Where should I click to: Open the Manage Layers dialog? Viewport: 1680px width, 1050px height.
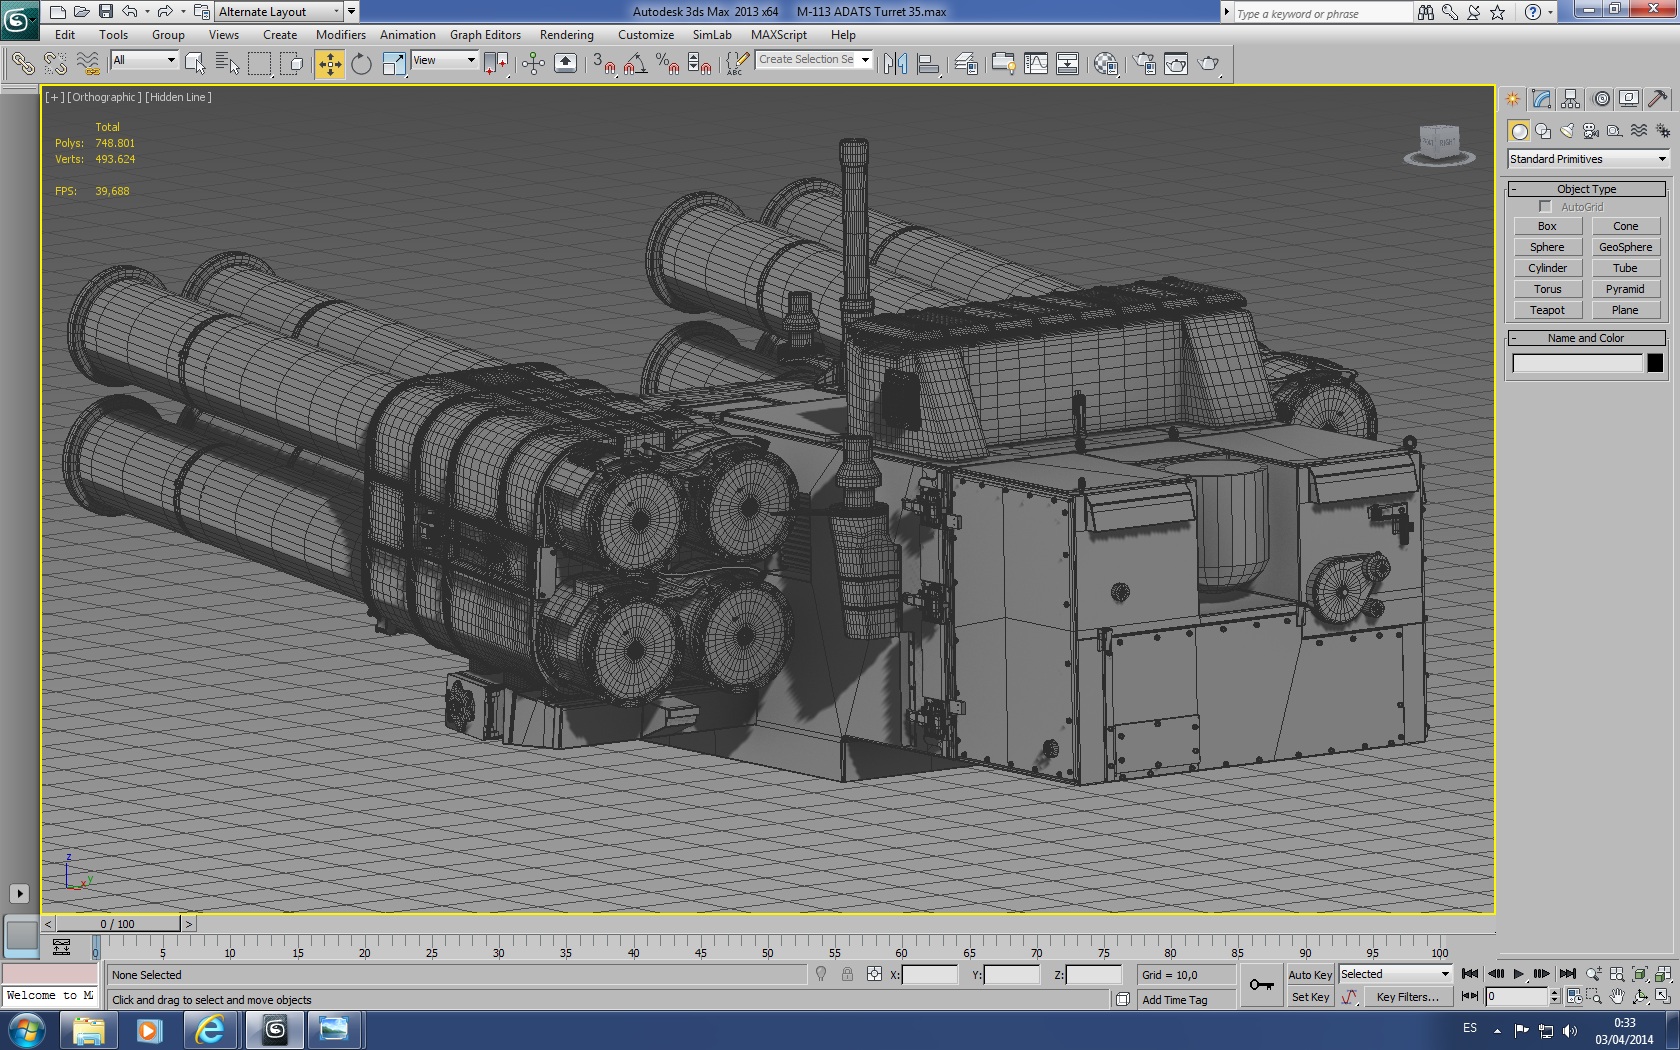tap(966, 64)
